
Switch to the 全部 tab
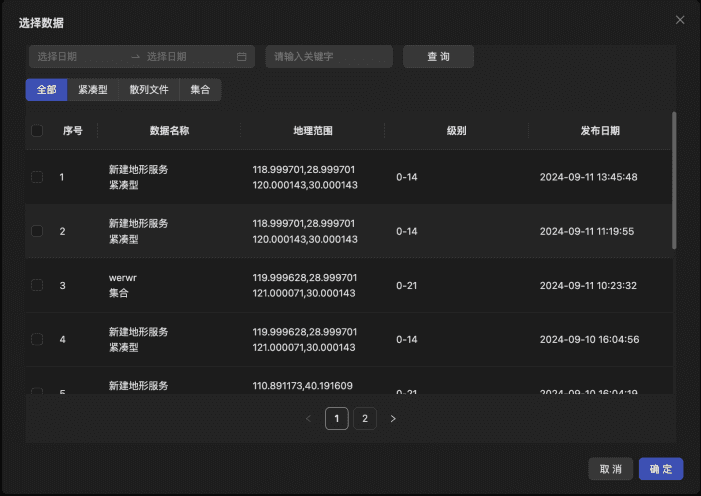(x=46, y=90)
